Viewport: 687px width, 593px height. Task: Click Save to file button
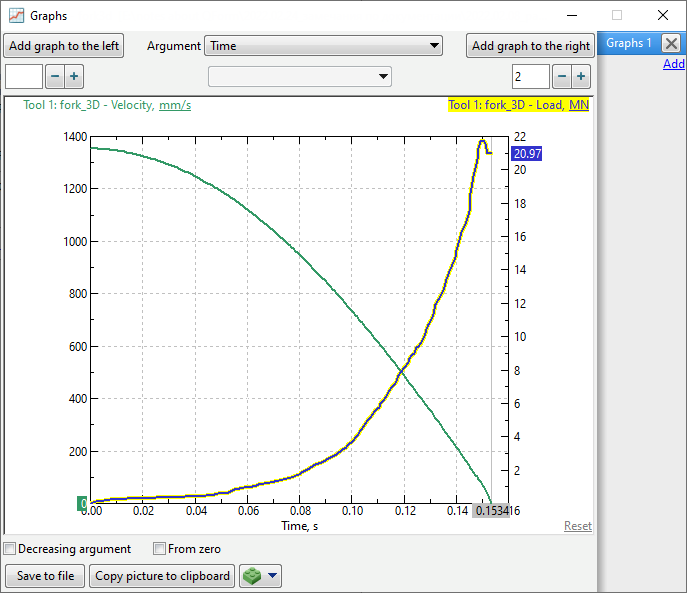point(45,576)
